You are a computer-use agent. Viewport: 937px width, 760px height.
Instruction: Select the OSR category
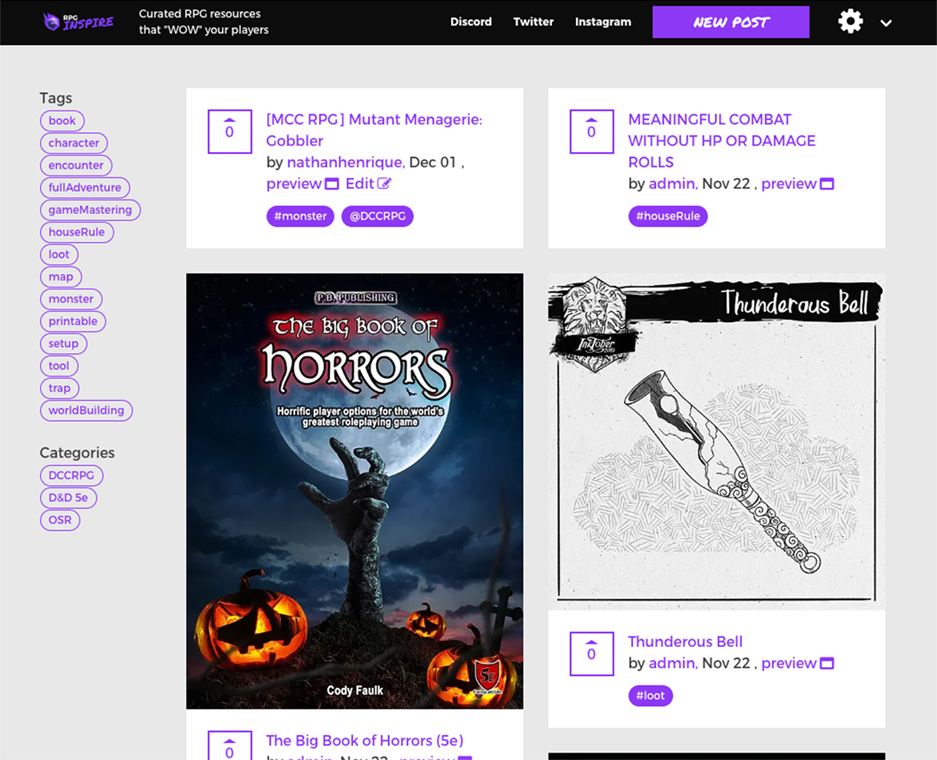60,520
